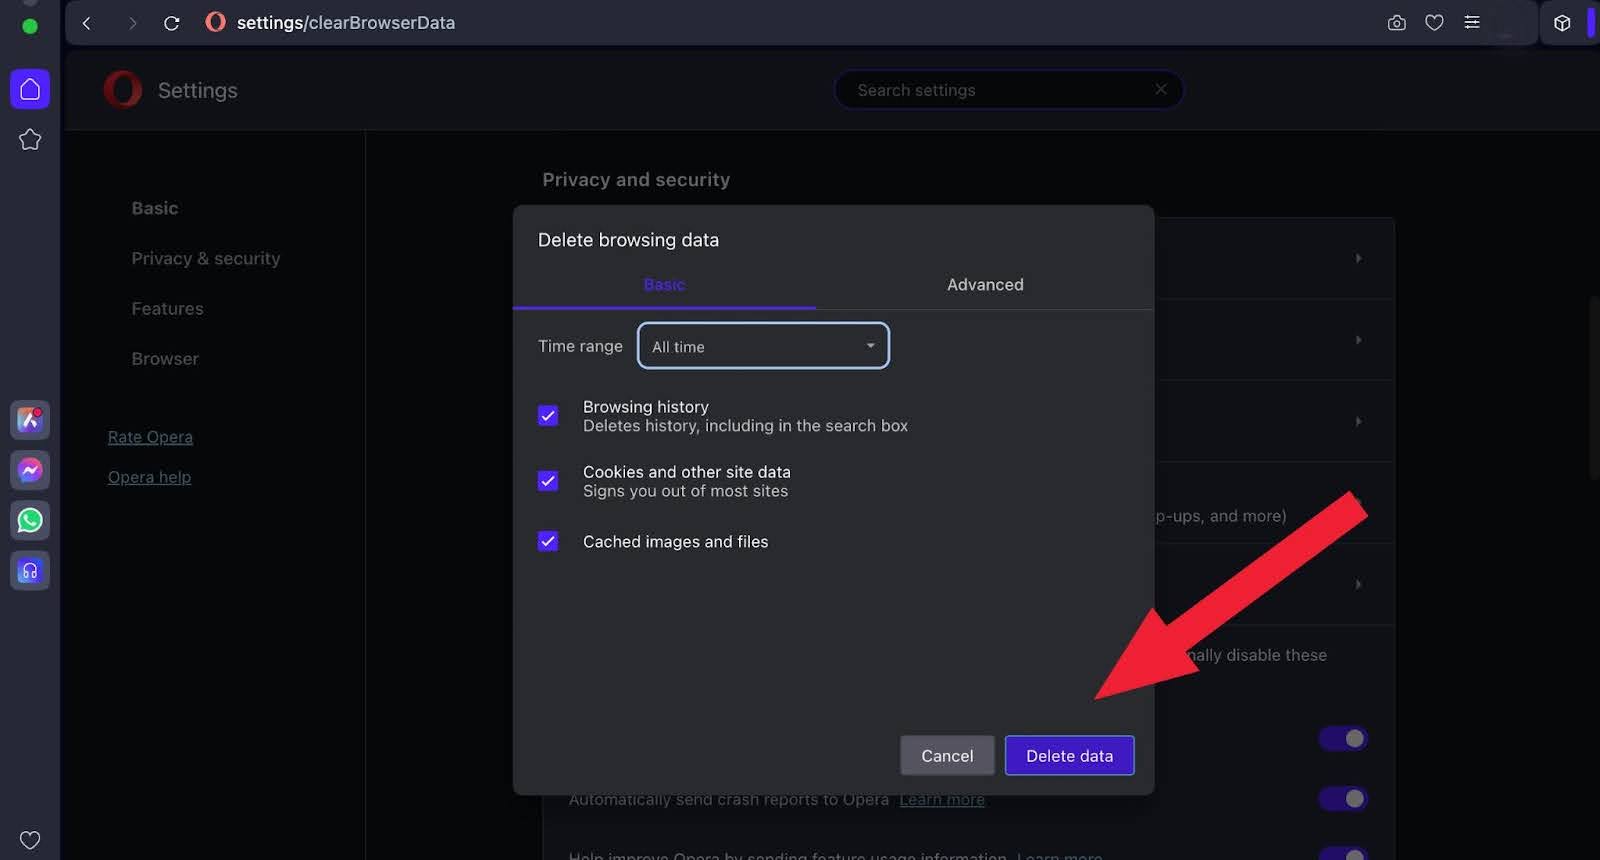Toggle the first switch behind the dialog

[1343, 738]
